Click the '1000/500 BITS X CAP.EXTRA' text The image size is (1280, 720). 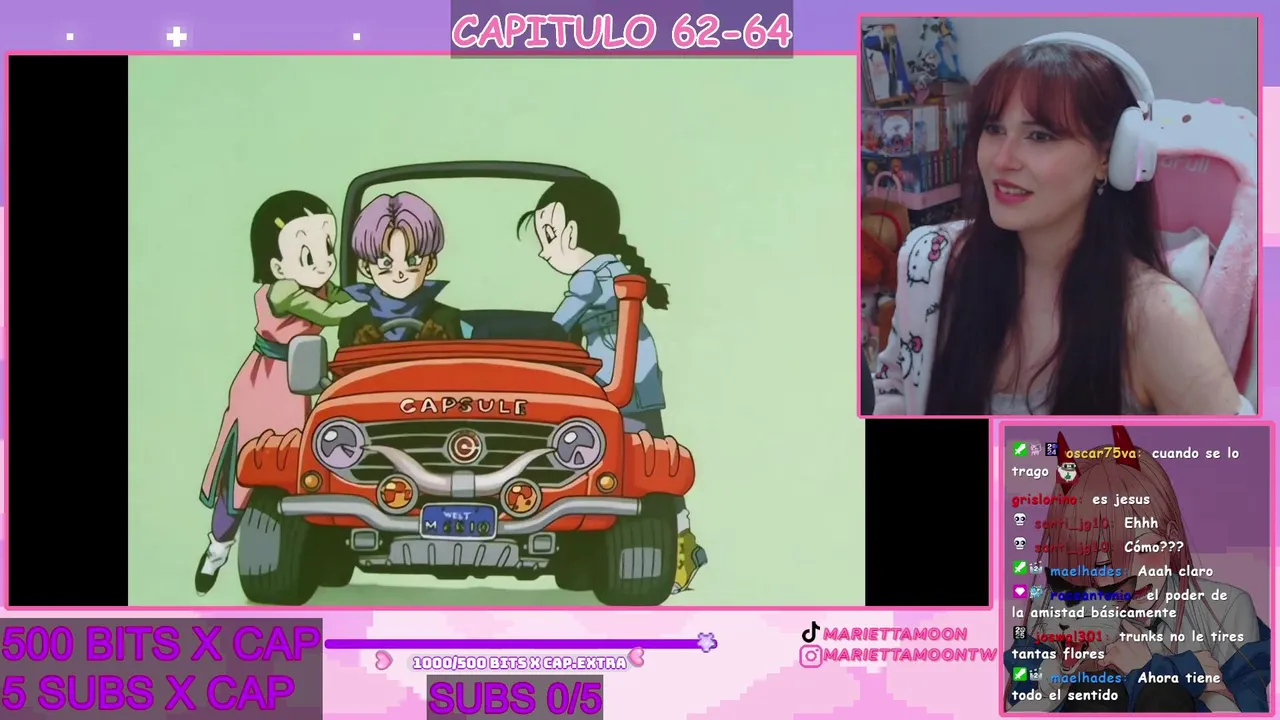[519, 662]
